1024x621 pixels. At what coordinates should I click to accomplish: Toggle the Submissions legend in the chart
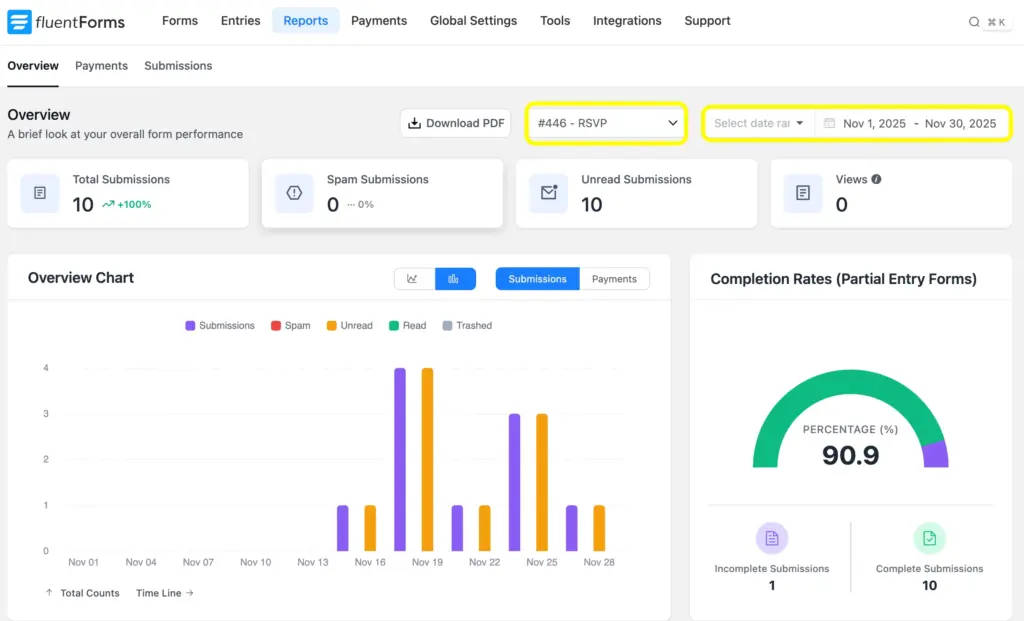pyautogui.click(x=219, y=325)
